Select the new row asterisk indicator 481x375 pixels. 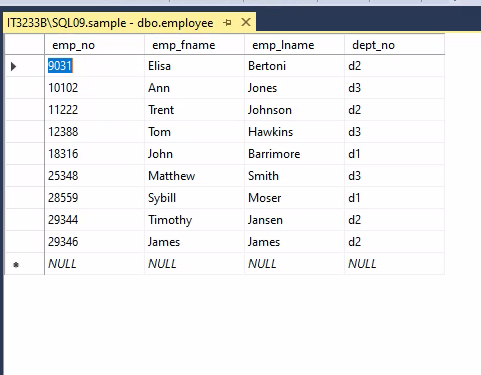click(16, 265)
